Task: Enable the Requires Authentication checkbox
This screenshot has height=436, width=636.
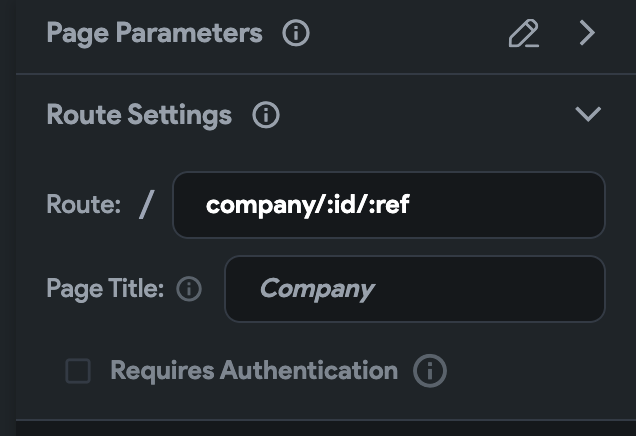Action: coord(78,372)
